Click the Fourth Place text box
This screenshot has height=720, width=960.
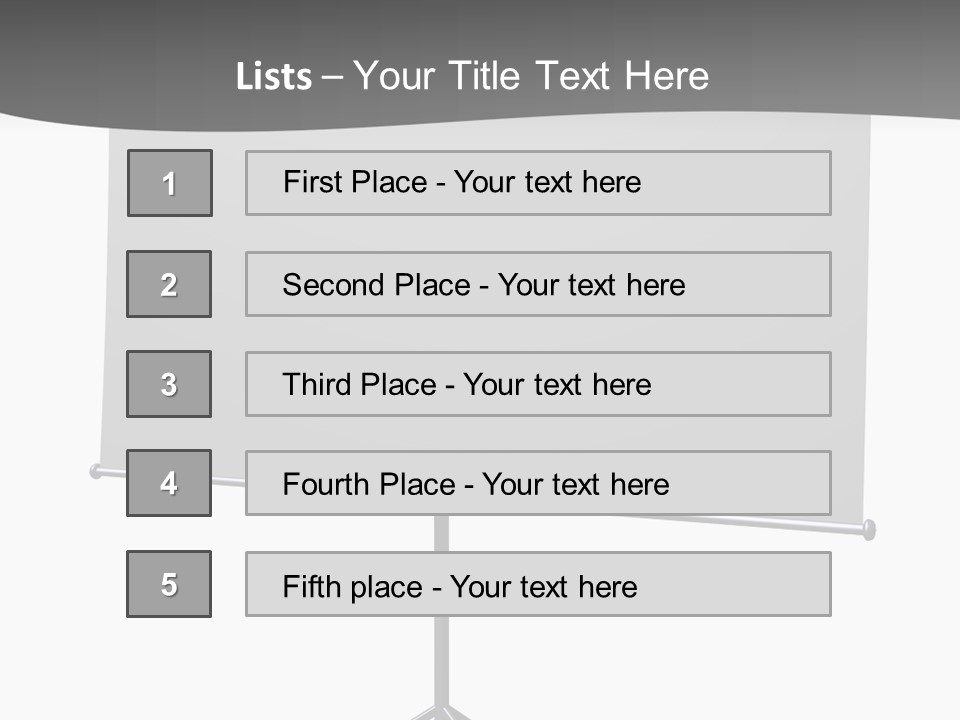coord(538,483)
